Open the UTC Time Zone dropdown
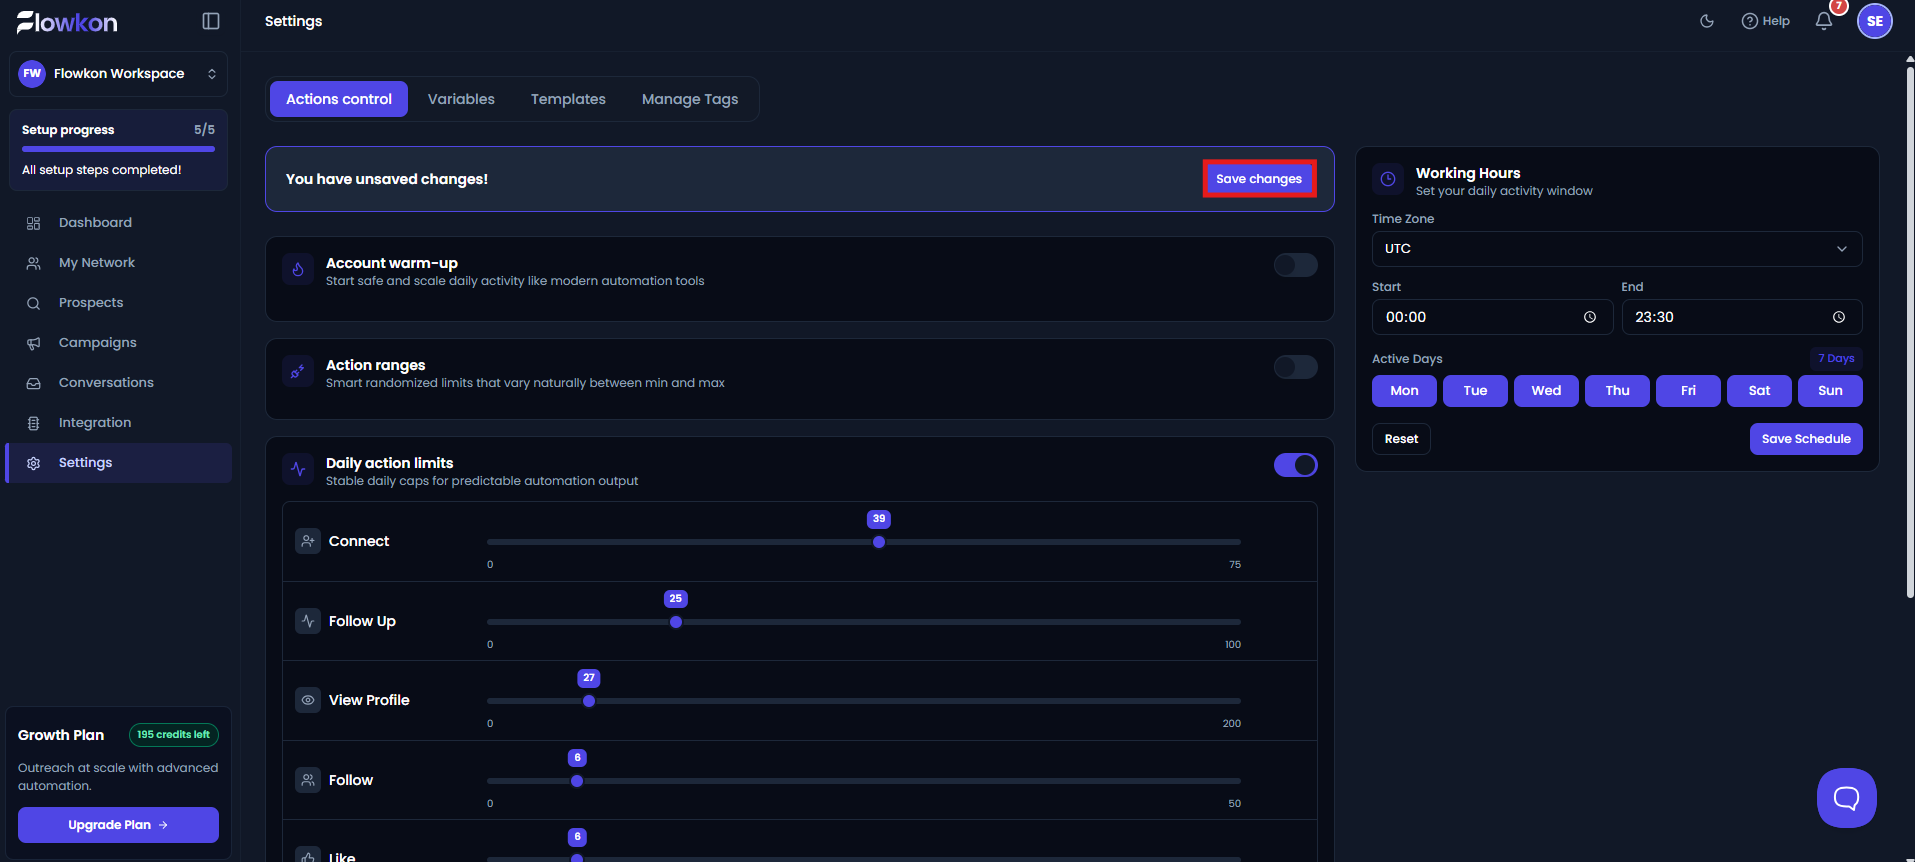Image resolution: width=1915 pixels, height=862 pixels. pos(1616,249)
